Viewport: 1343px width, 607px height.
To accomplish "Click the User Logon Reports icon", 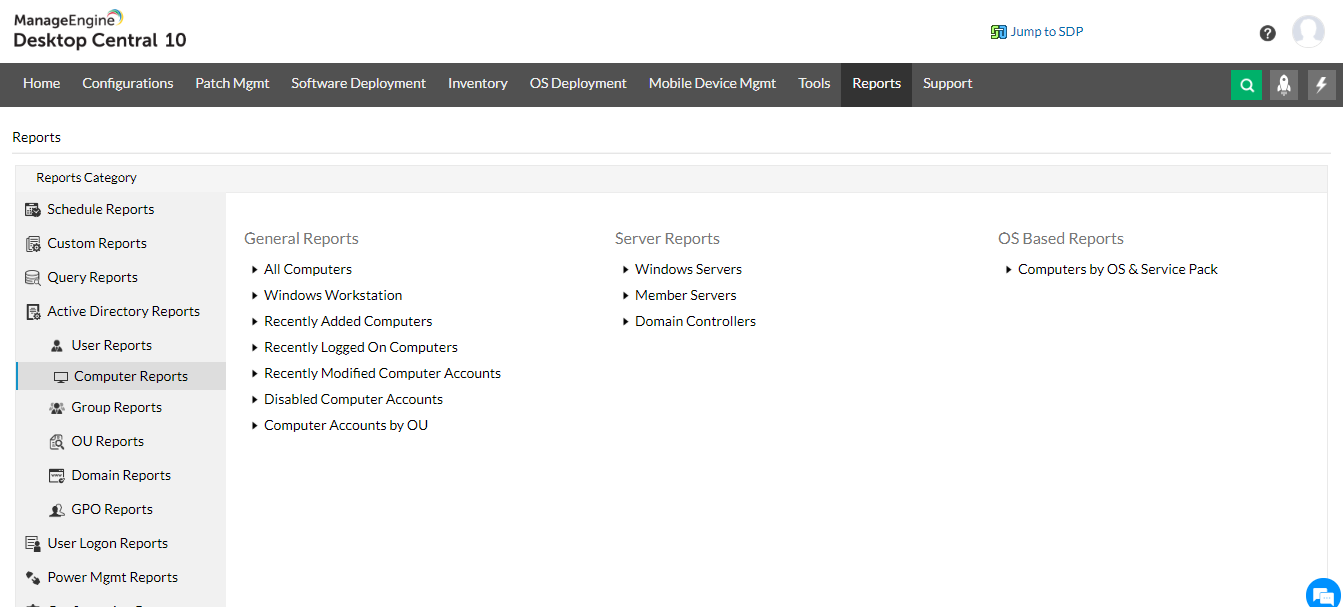I will pyautogui.click(x=32, y=544).
